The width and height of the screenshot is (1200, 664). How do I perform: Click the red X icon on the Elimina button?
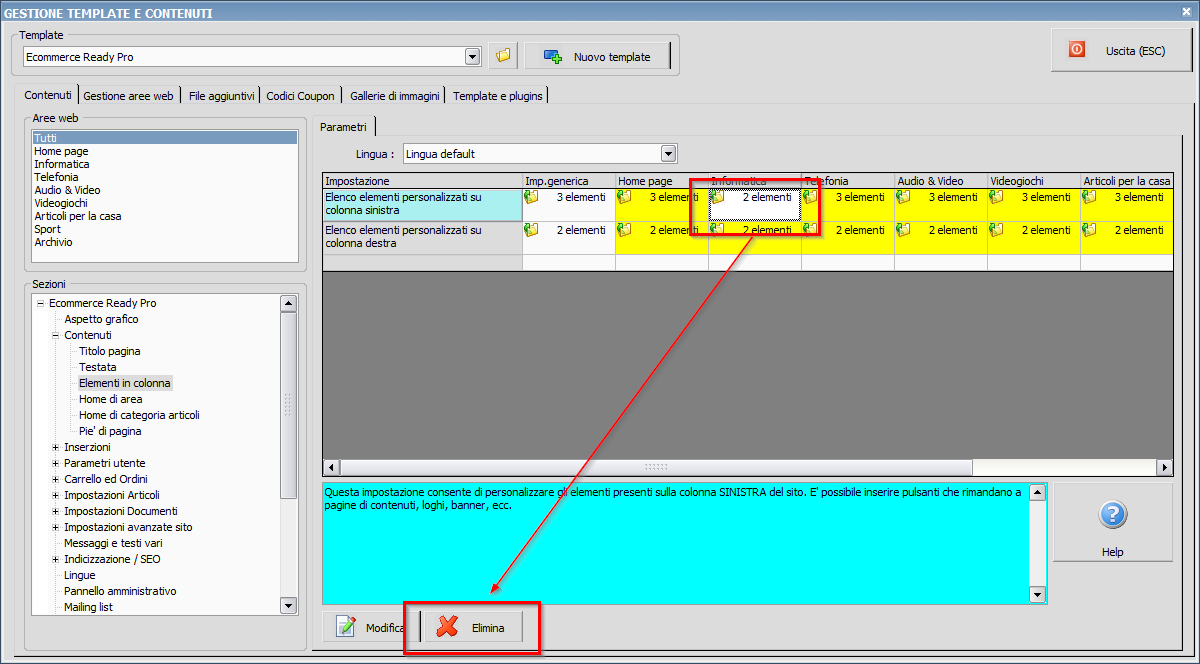click(447, 627)
